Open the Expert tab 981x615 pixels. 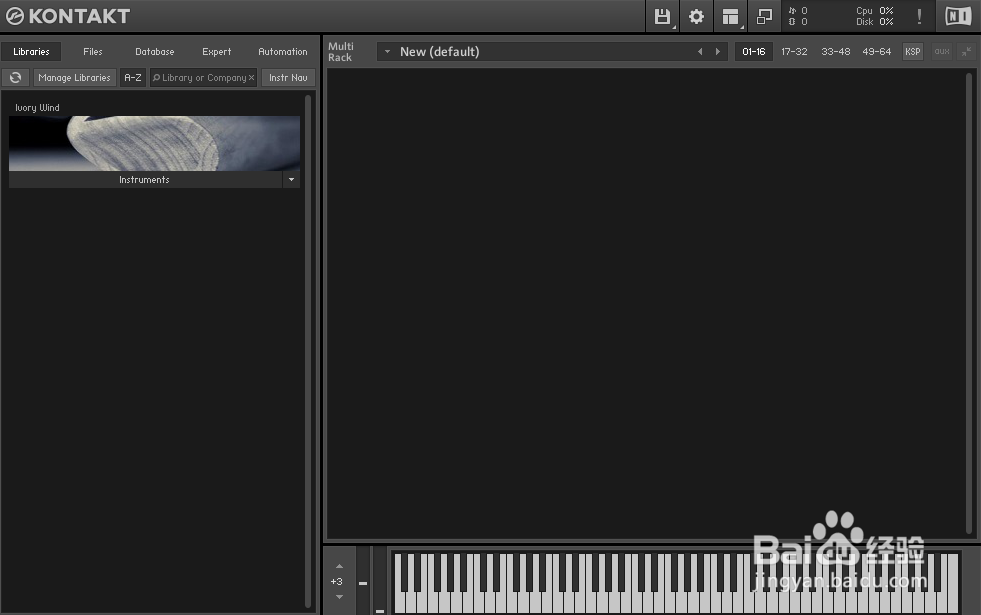point(216,51)
